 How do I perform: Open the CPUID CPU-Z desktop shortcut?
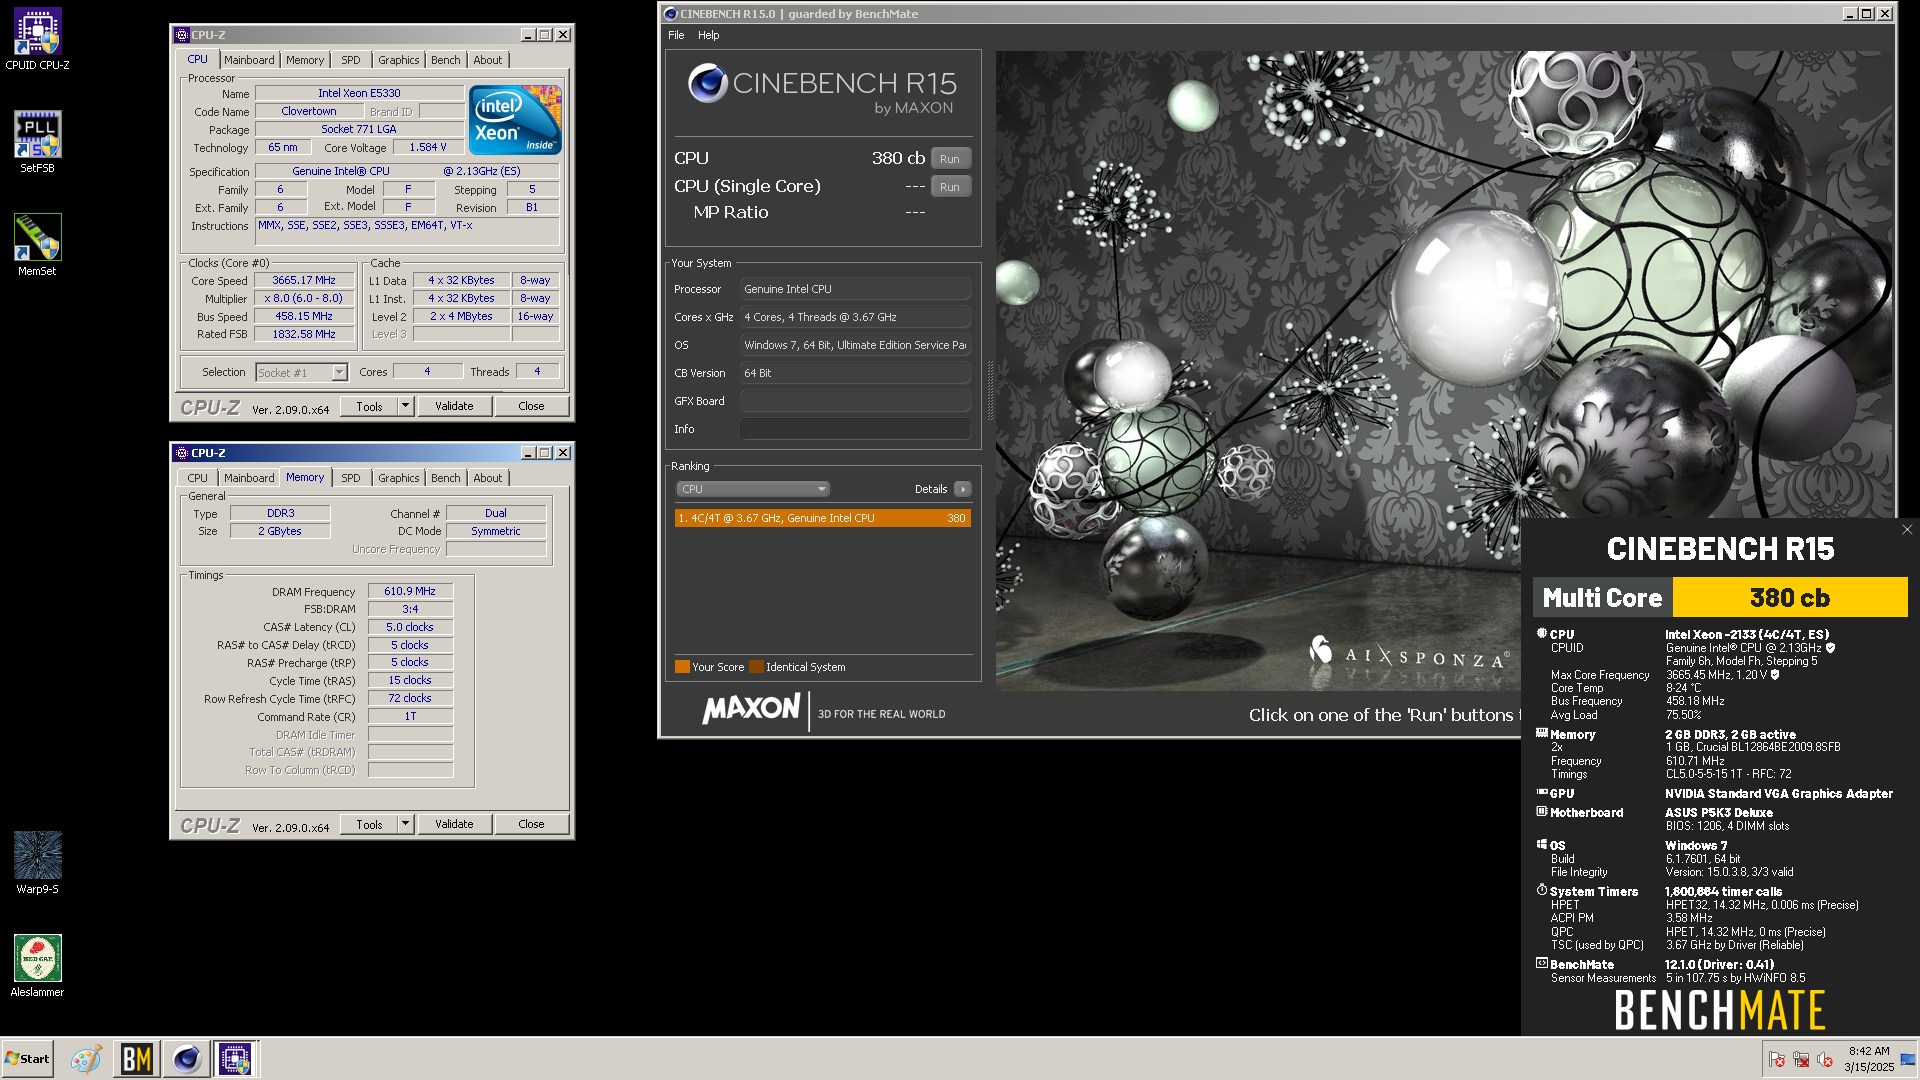pyautogui.click(x=37, y=40)
